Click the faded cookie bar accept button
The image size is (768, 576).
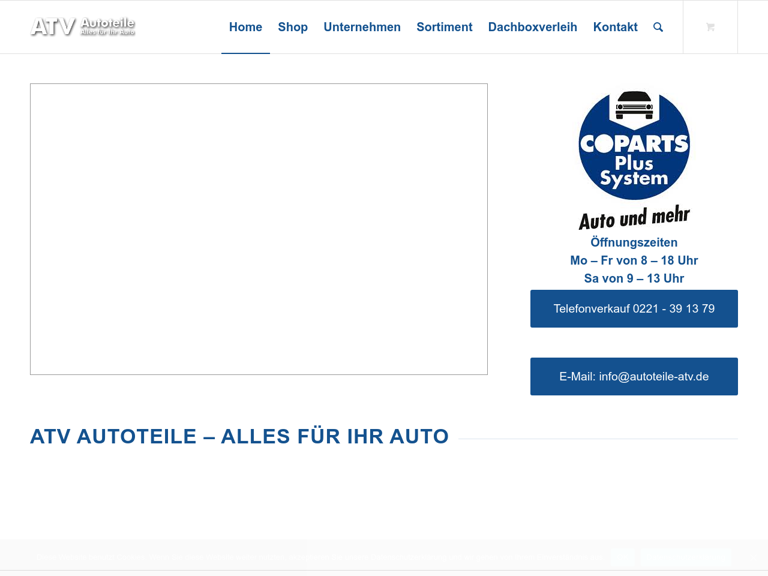tap(685, 557)
